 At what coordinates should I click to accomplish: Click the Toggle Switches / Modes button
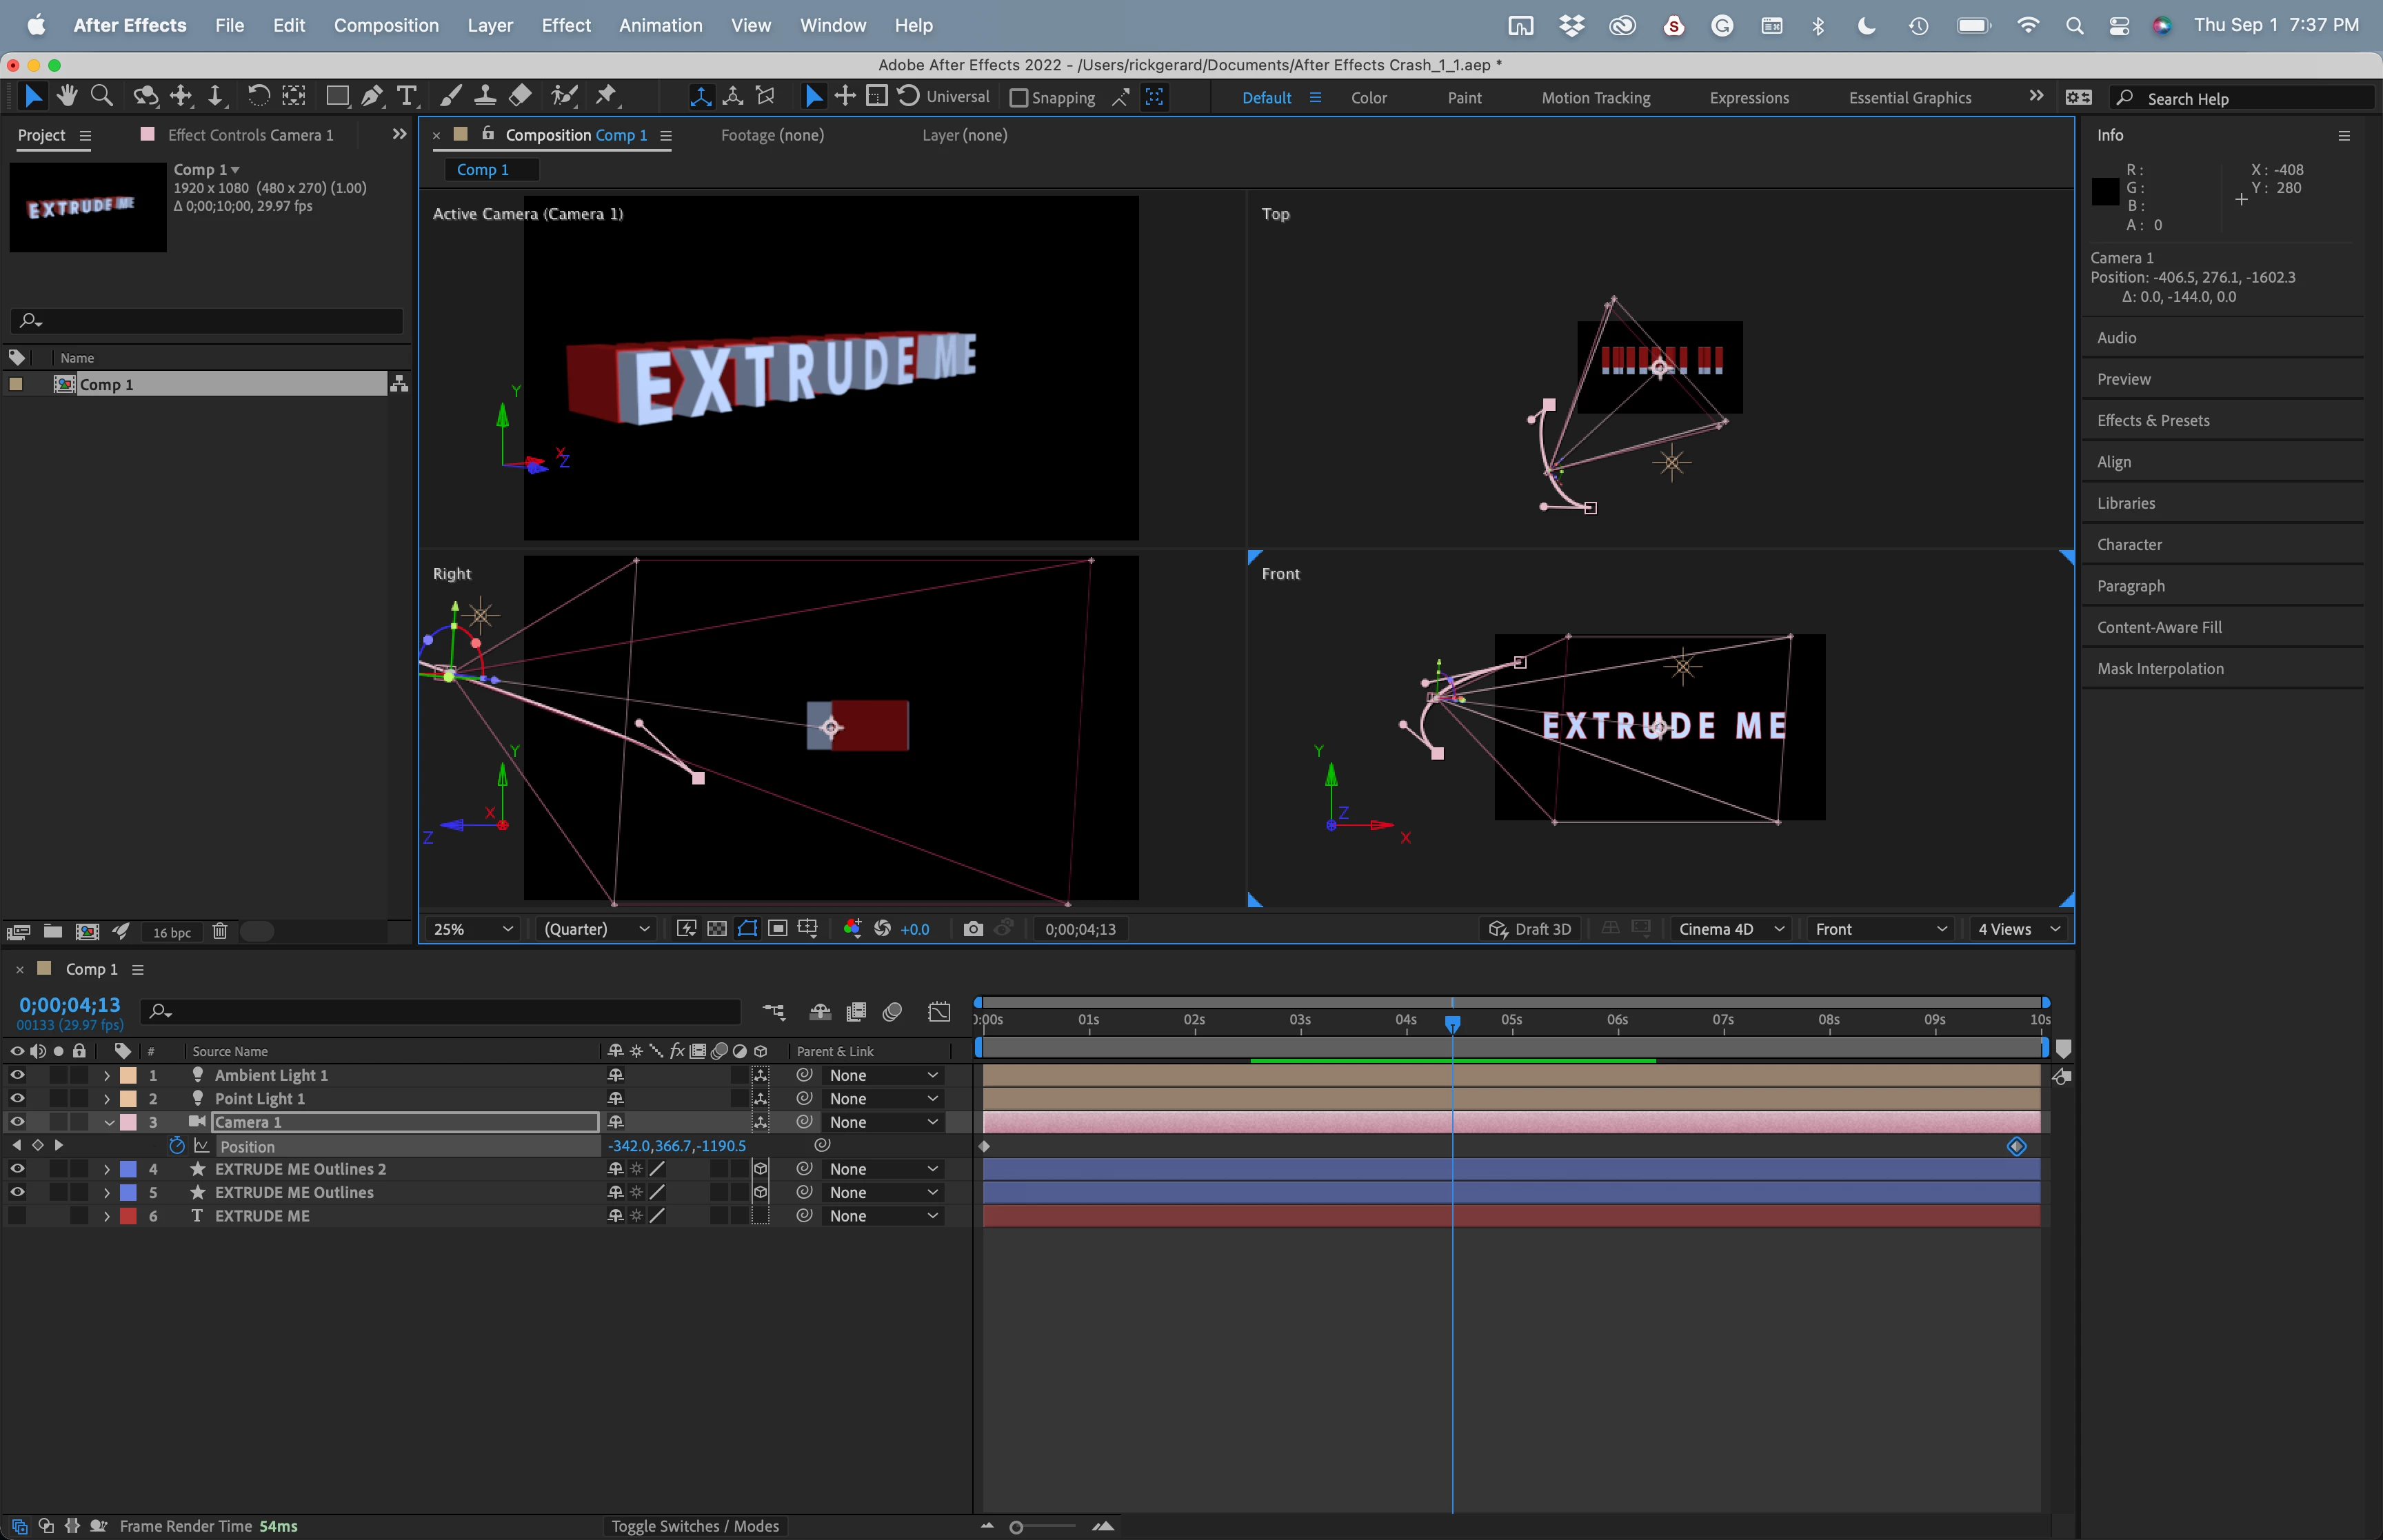coord(694,1526)
